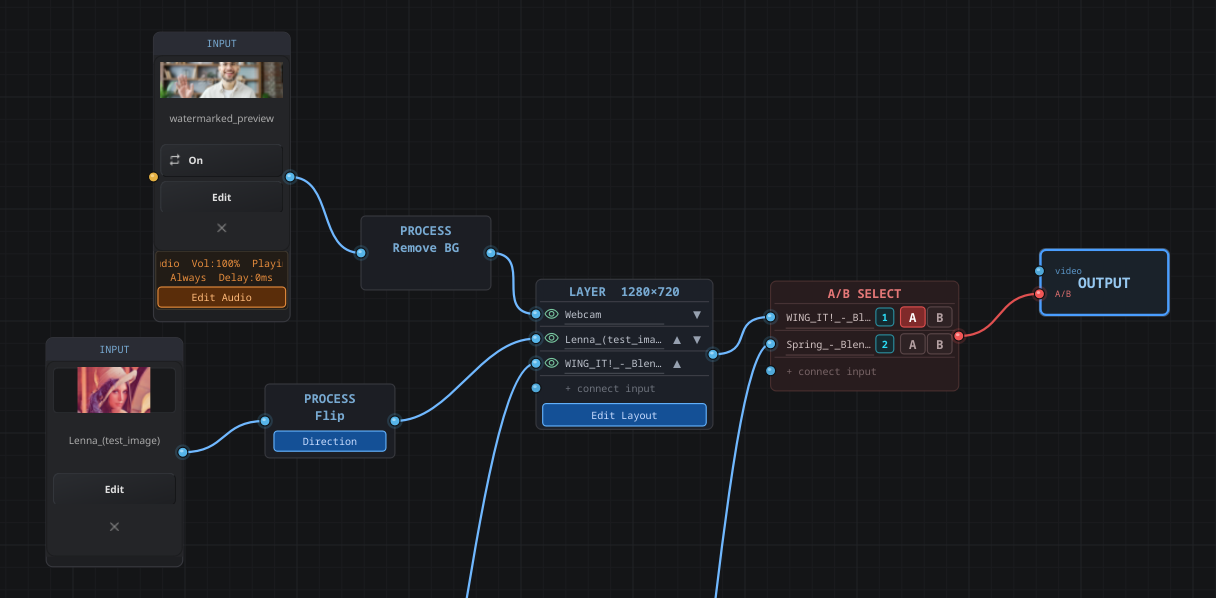The image size is (1216, 598).
Task: Click the watermarked_preview file name
Action: 222,118
